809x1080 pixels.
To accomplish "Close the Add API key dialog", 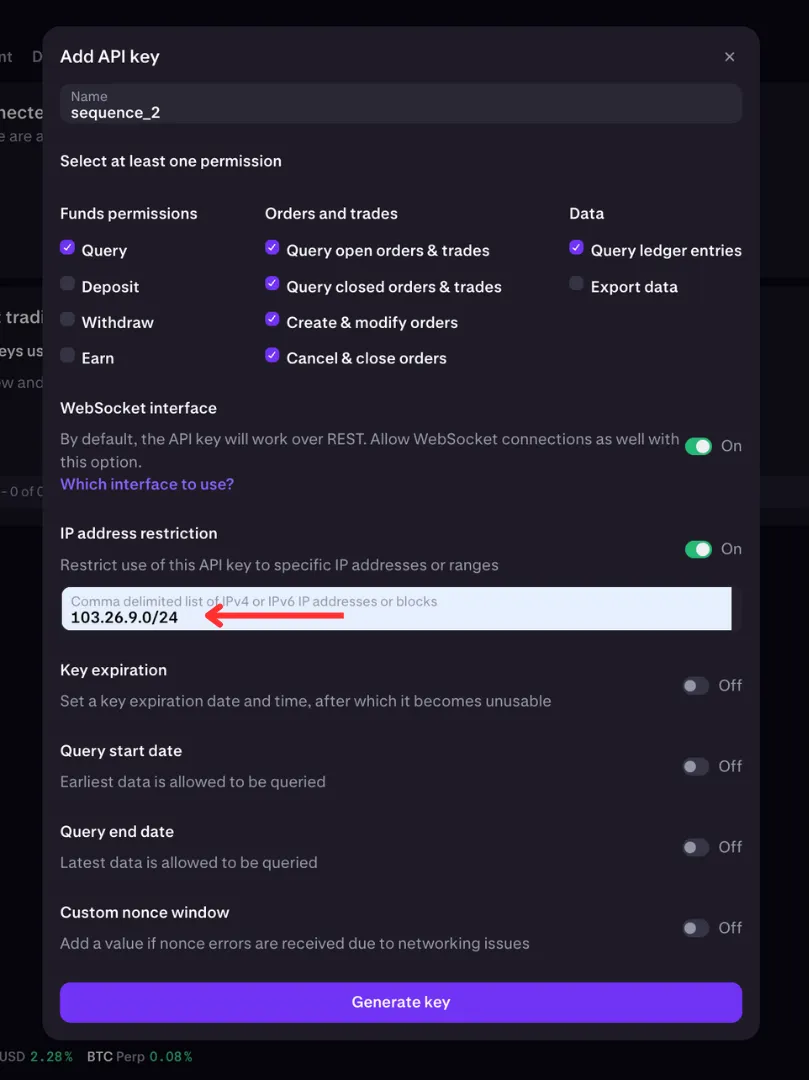I will [729, 56].
